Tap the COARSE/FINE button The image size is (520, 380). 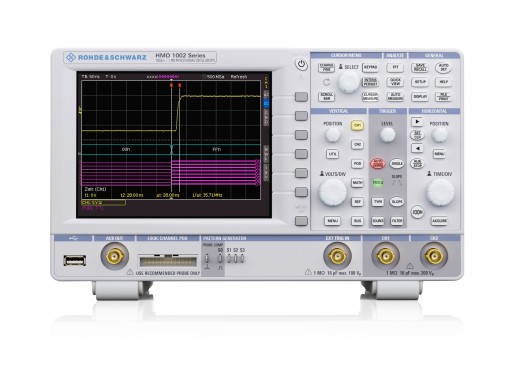[x=326, y=68]
